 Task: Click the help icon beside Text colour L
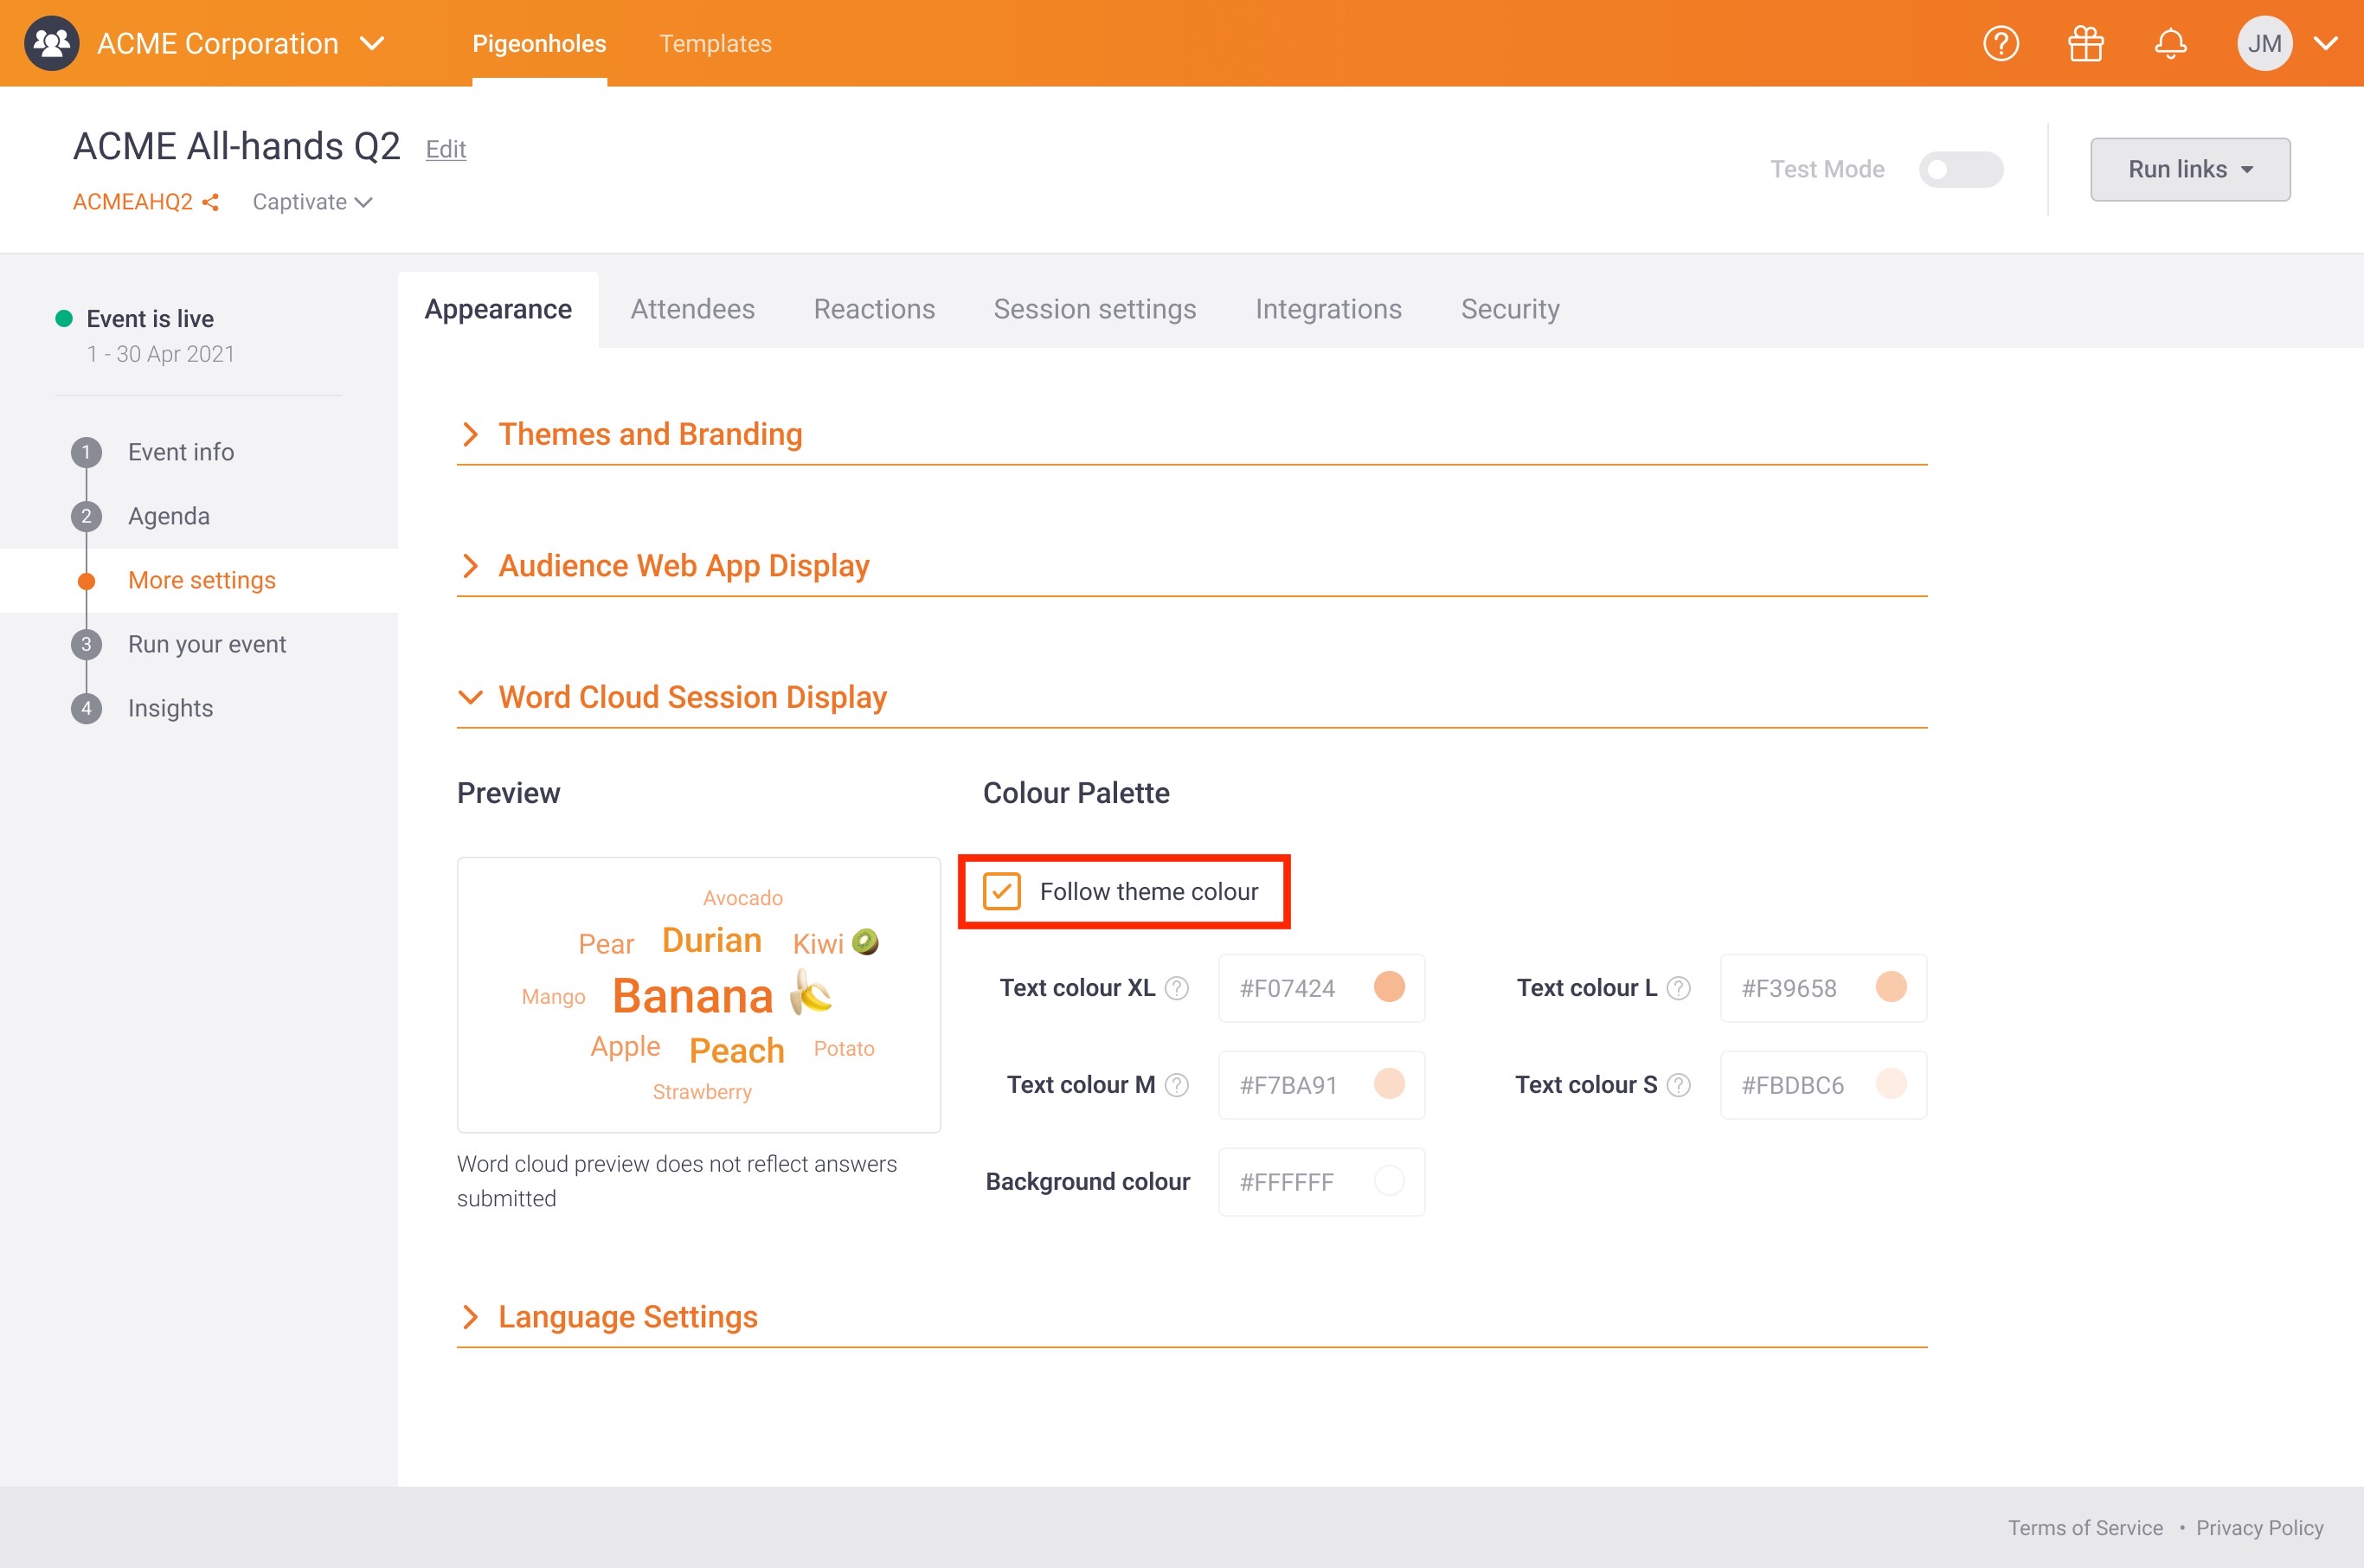tap(1679, 988)
